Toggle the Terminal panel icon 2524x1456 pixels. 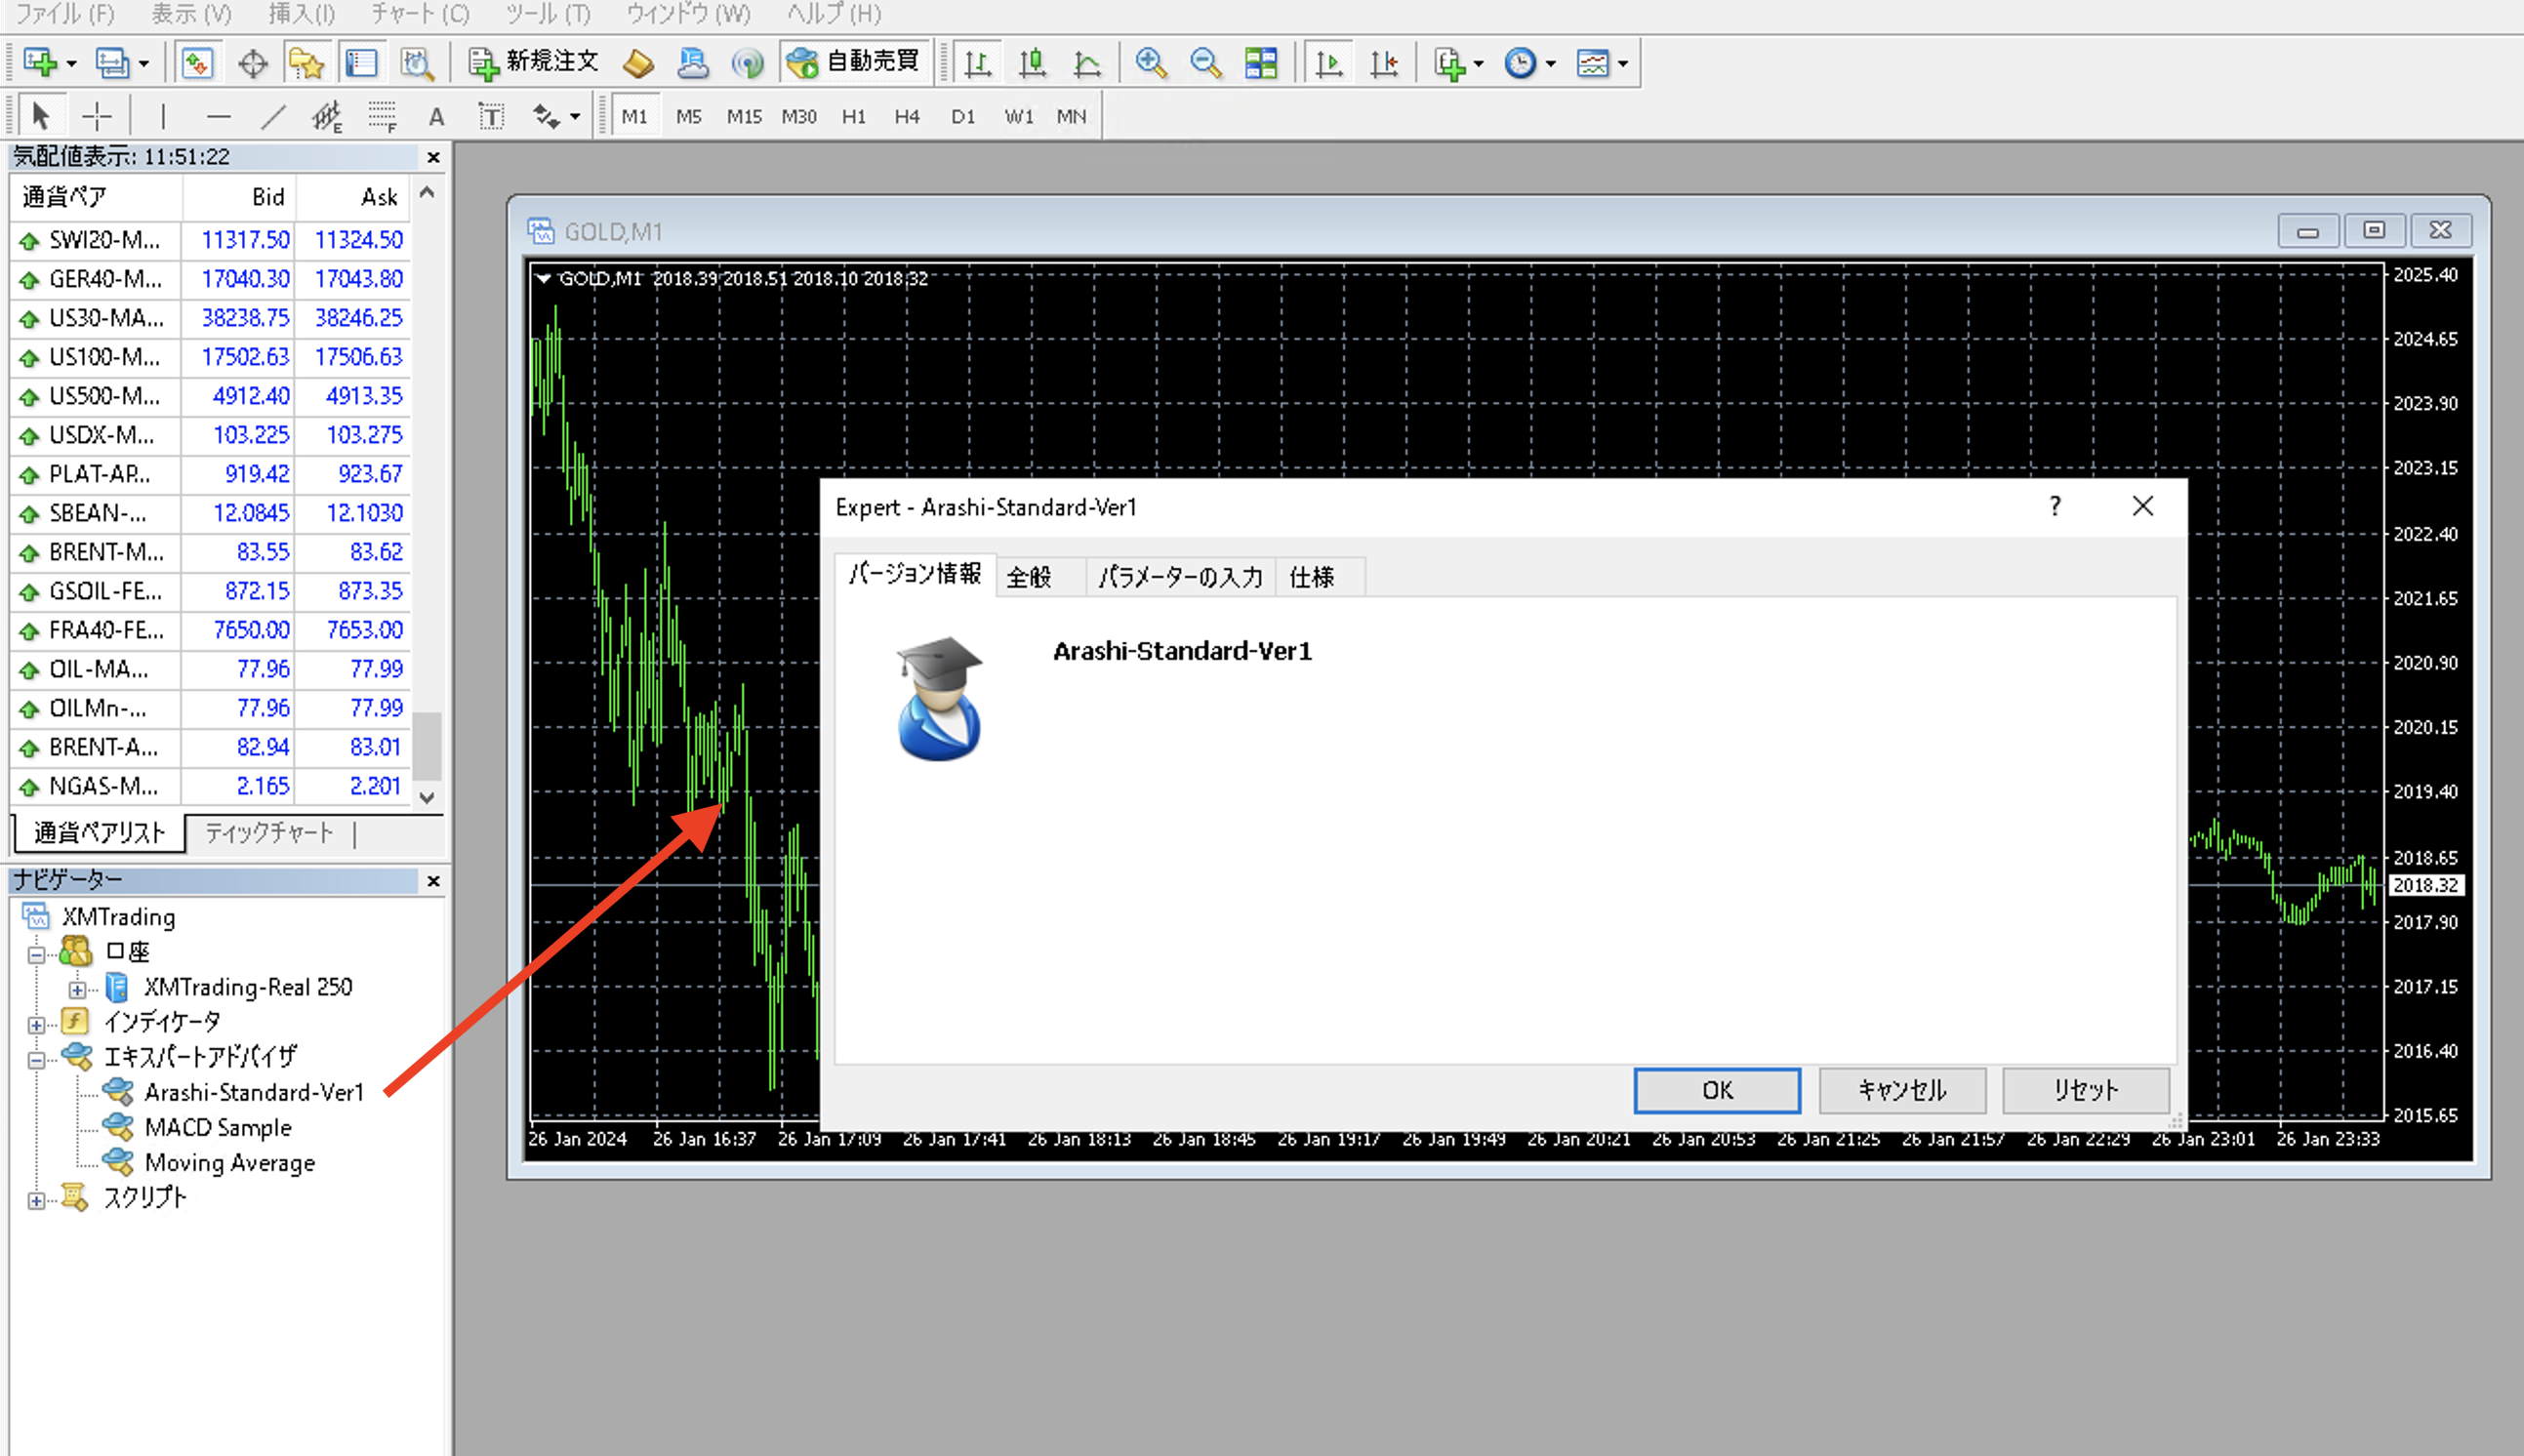(x=361, y=63)
